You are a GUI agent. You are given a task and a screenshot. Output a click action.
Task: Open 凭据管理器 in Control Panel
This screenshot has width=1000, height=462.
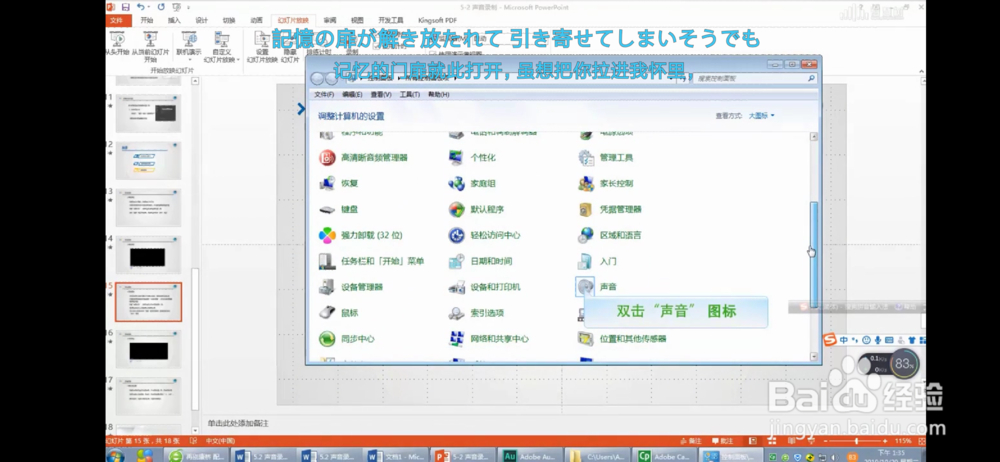click(610, 209)
